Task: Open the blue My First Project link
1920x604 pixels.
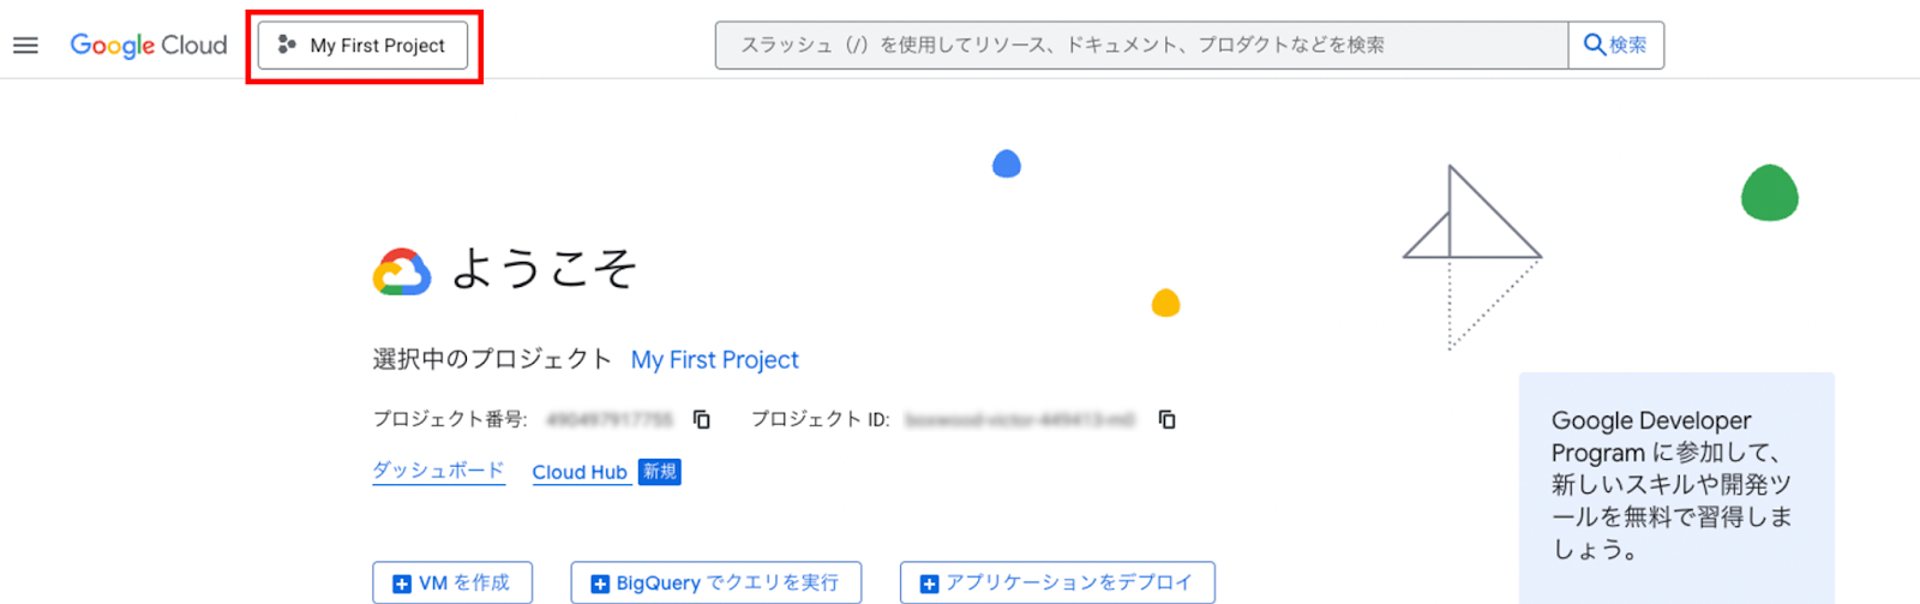Action: [x=714, y=360]
